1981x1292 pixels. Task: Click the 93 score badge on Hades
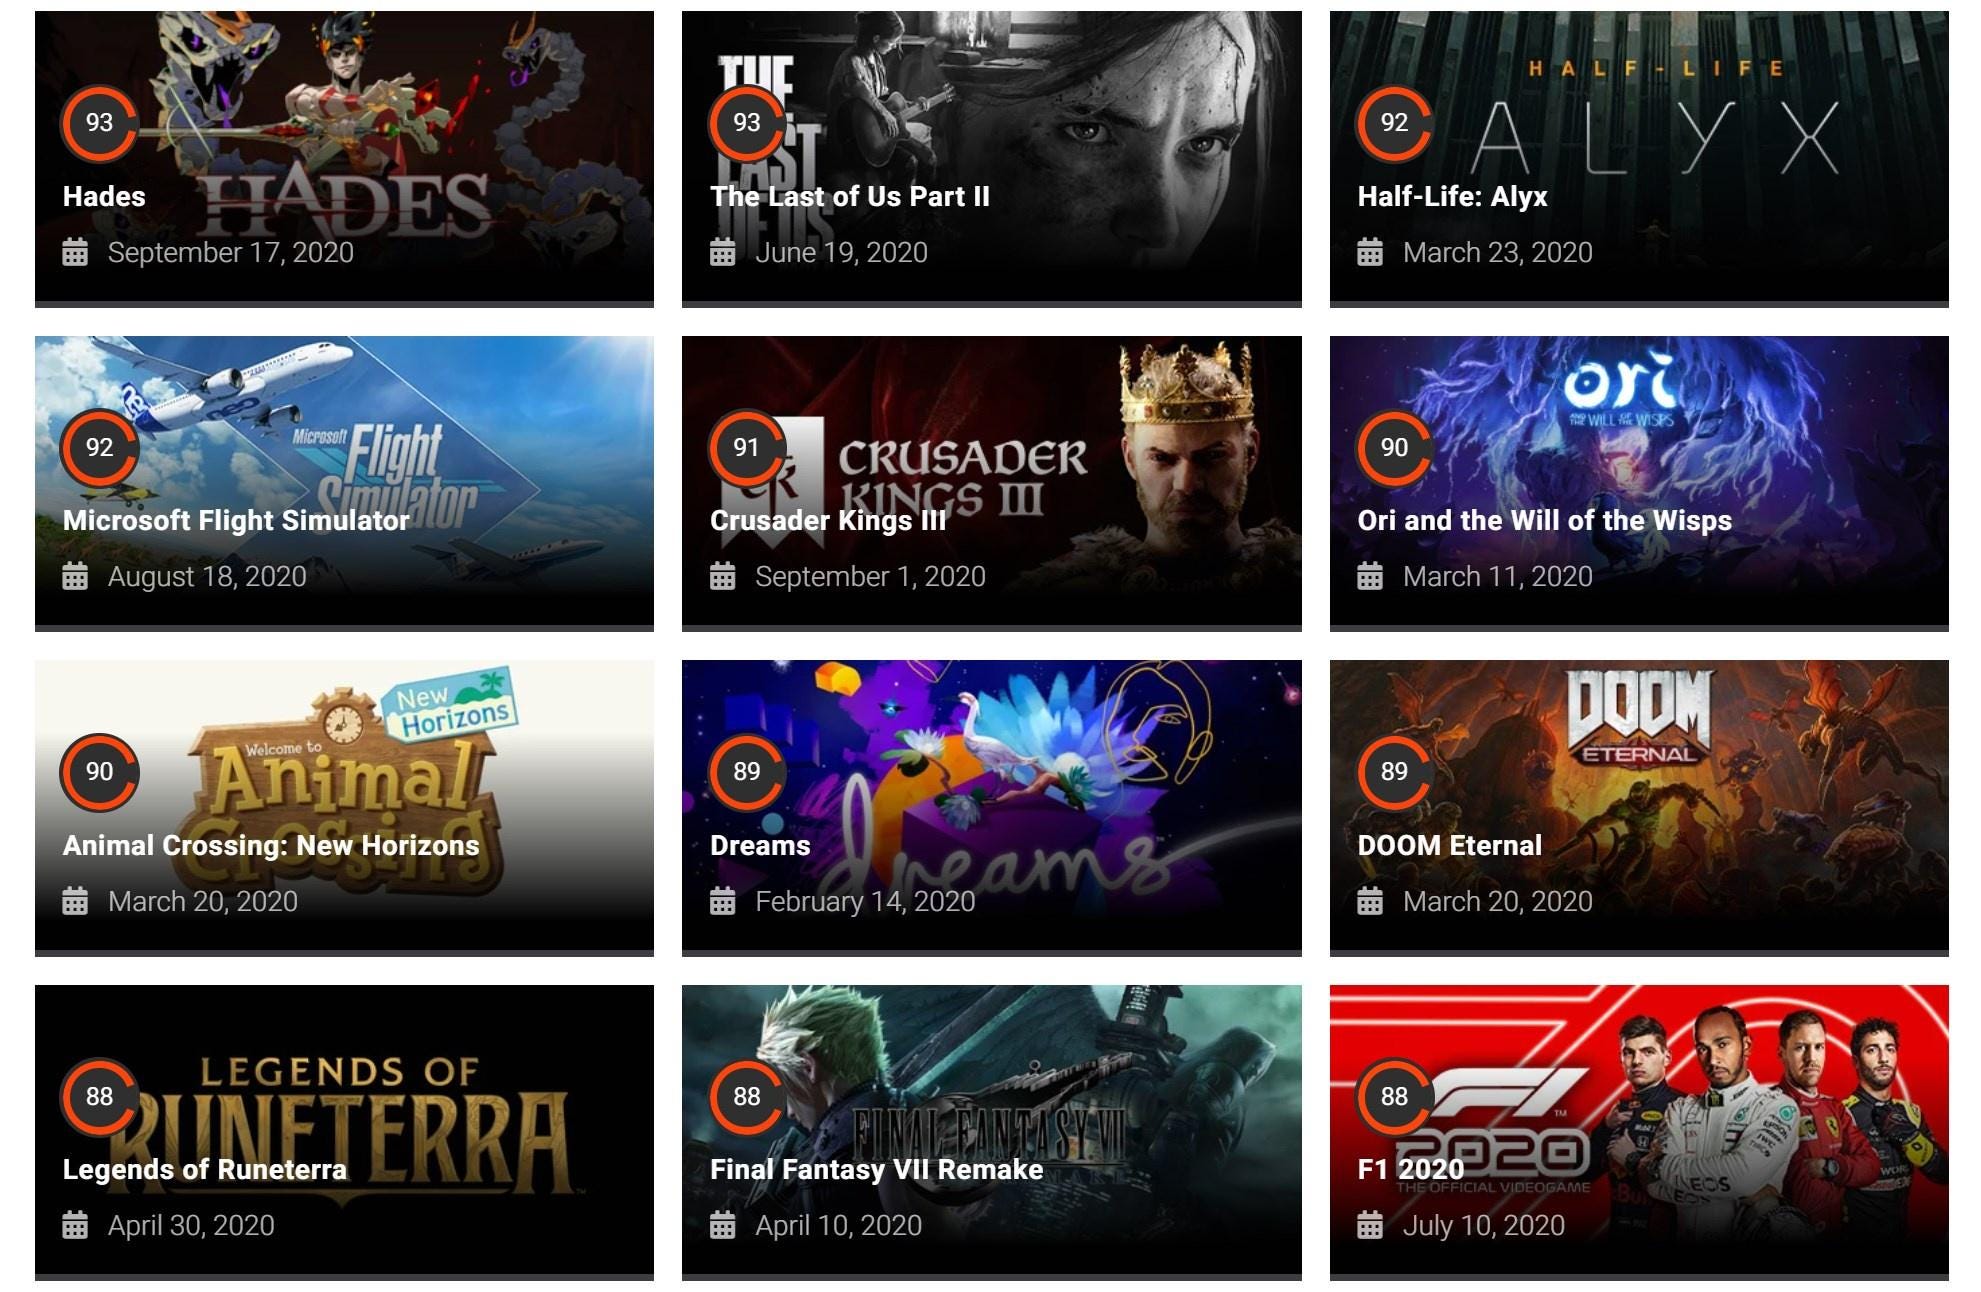tap(99, 123)
